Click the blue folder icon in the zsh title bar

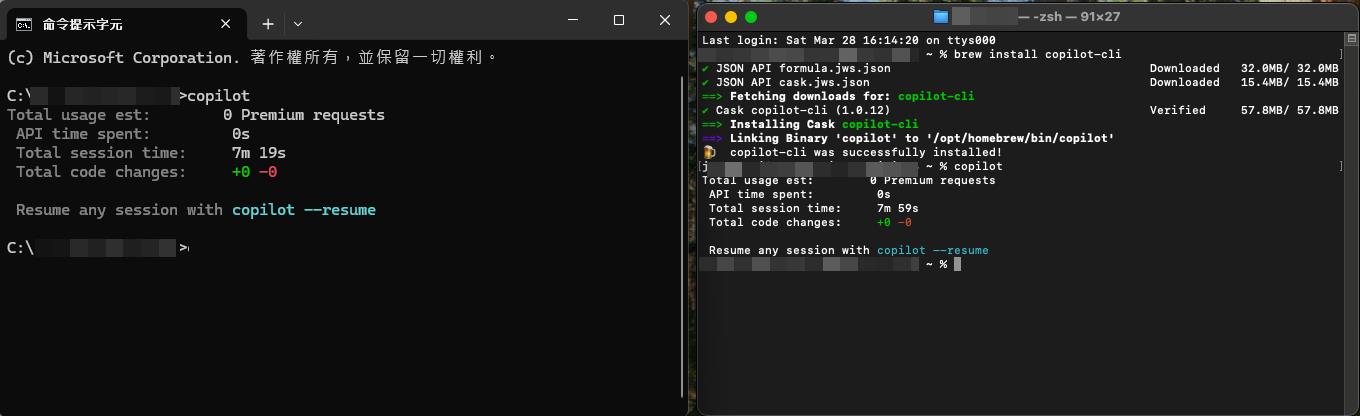[940, 17]
